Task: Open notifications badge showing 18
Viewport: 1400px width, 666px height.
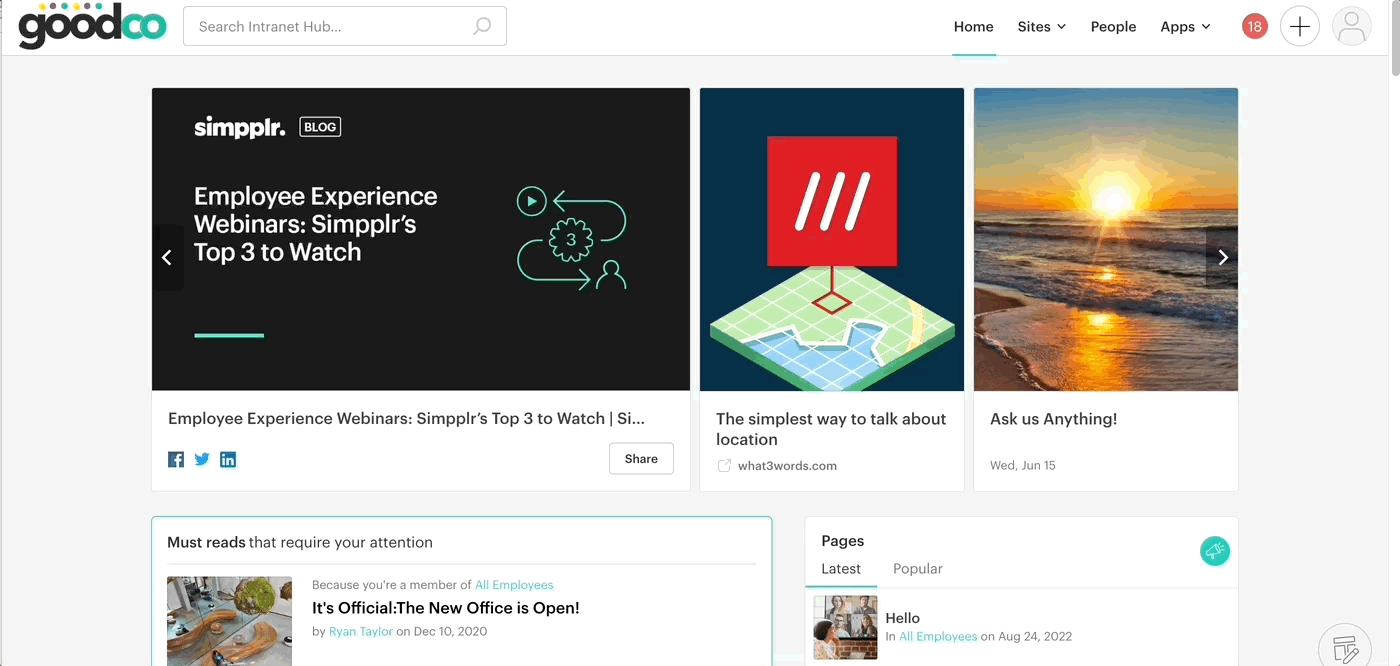Action: pyautogui.click(x=1254, y=27)
